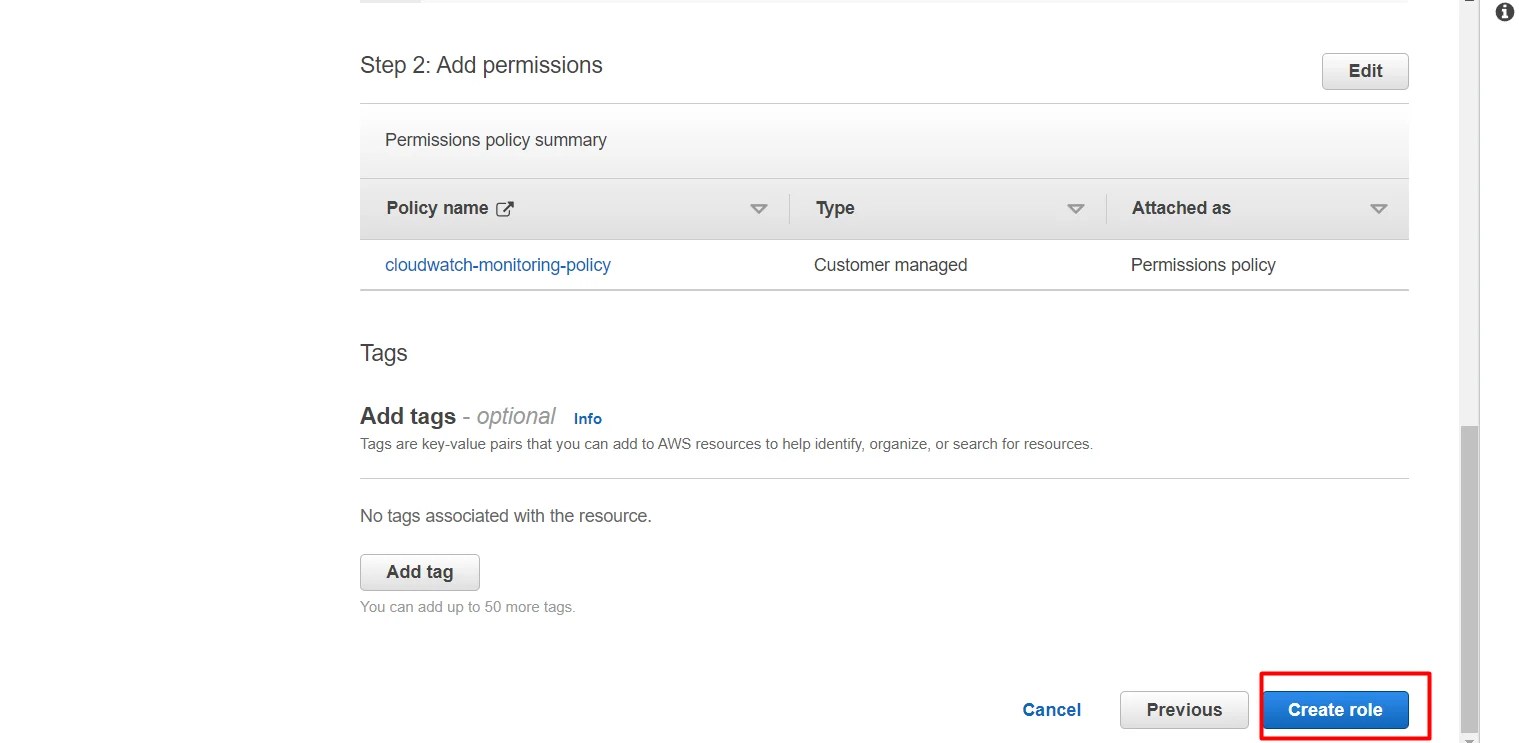Edit the Step 2 permissions
The height and width of the screenshot is (743, 1519).
[1364, 71]
